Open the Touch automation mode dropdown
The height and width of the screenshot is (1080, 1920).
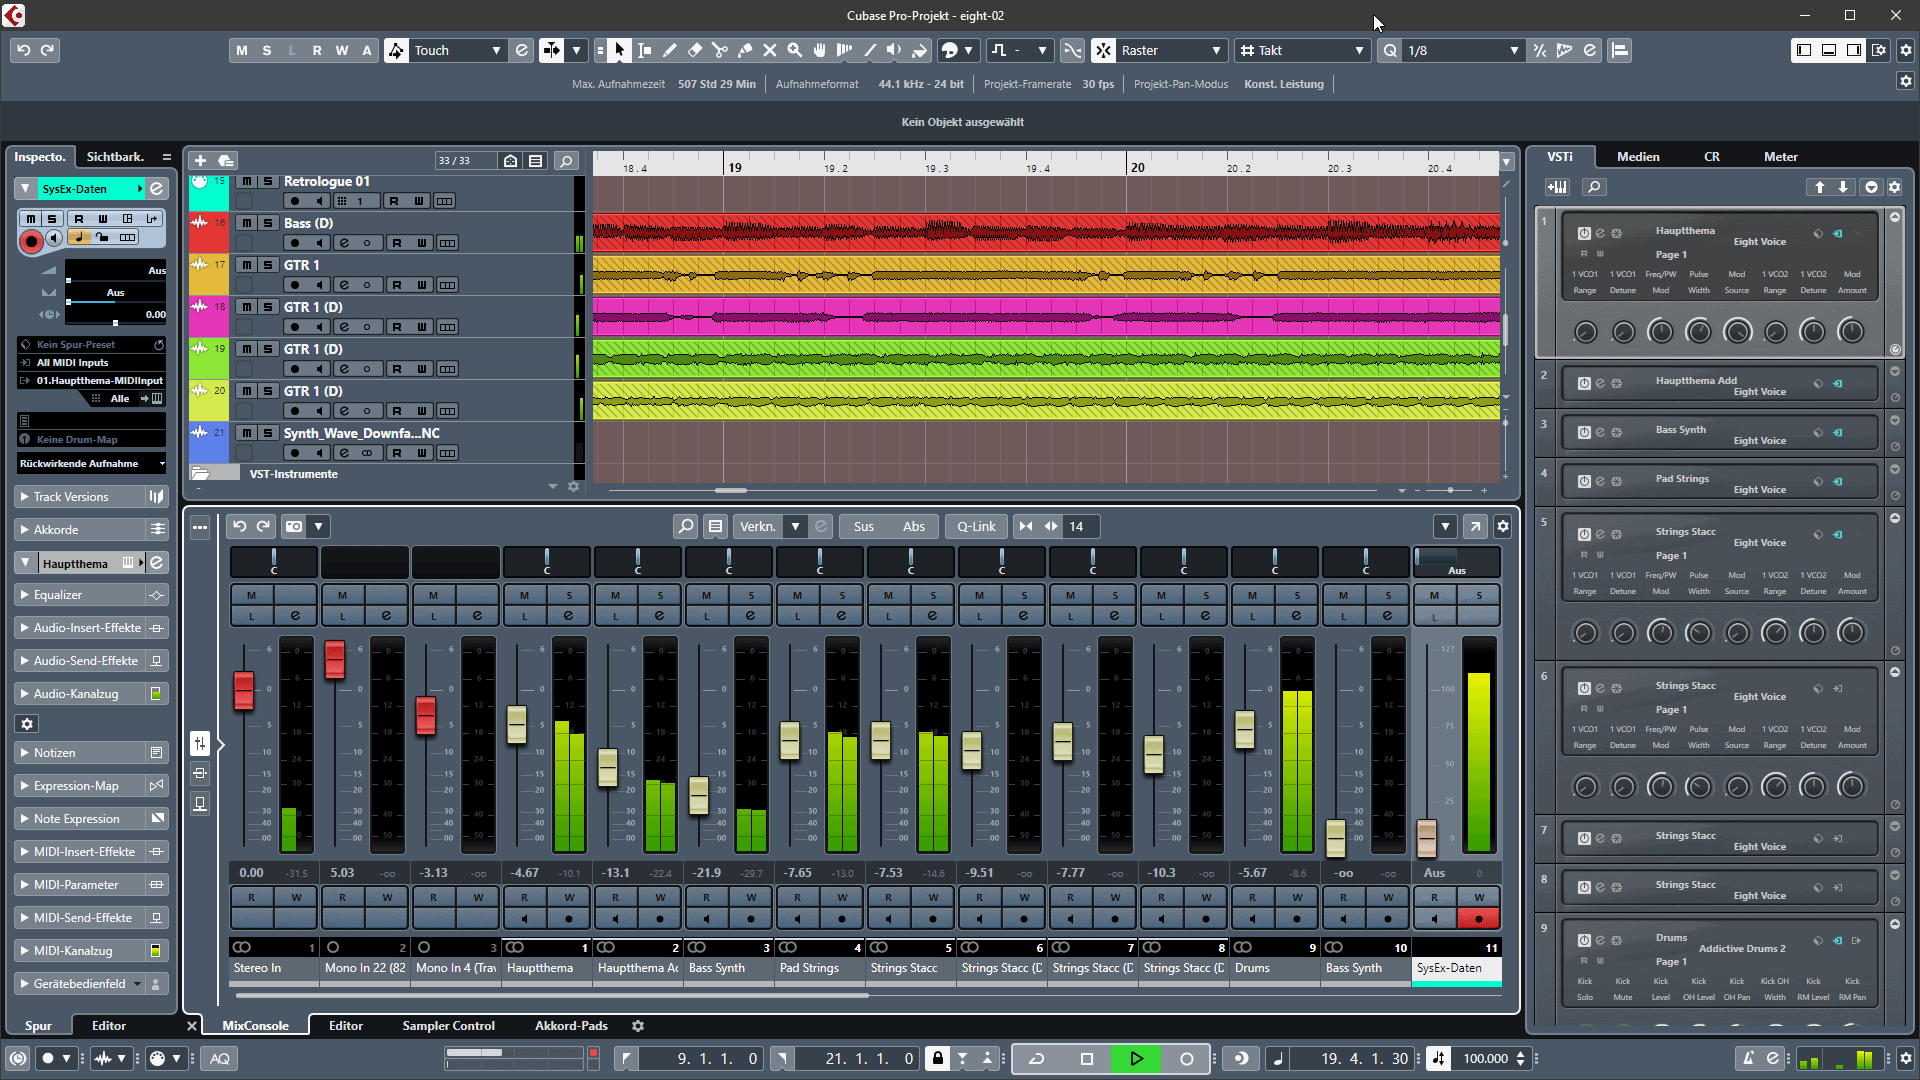point(497,50)
